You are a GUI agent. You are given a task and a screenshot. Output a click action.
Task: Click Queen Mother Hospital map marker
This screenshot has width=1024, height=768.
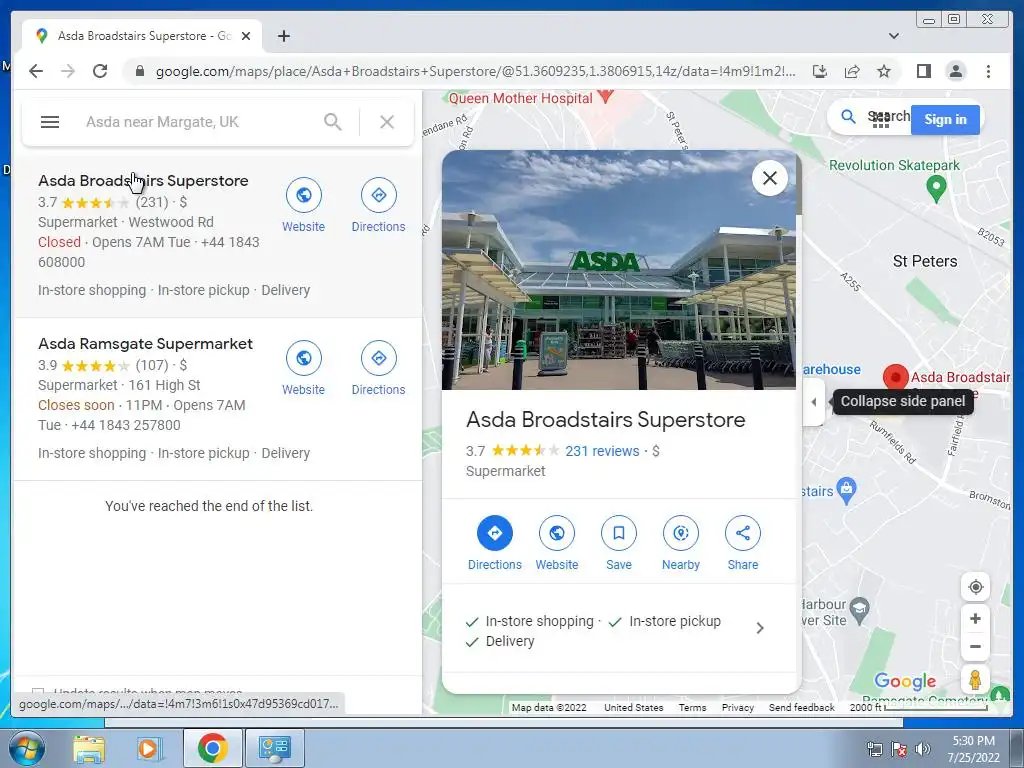[606, 97]
